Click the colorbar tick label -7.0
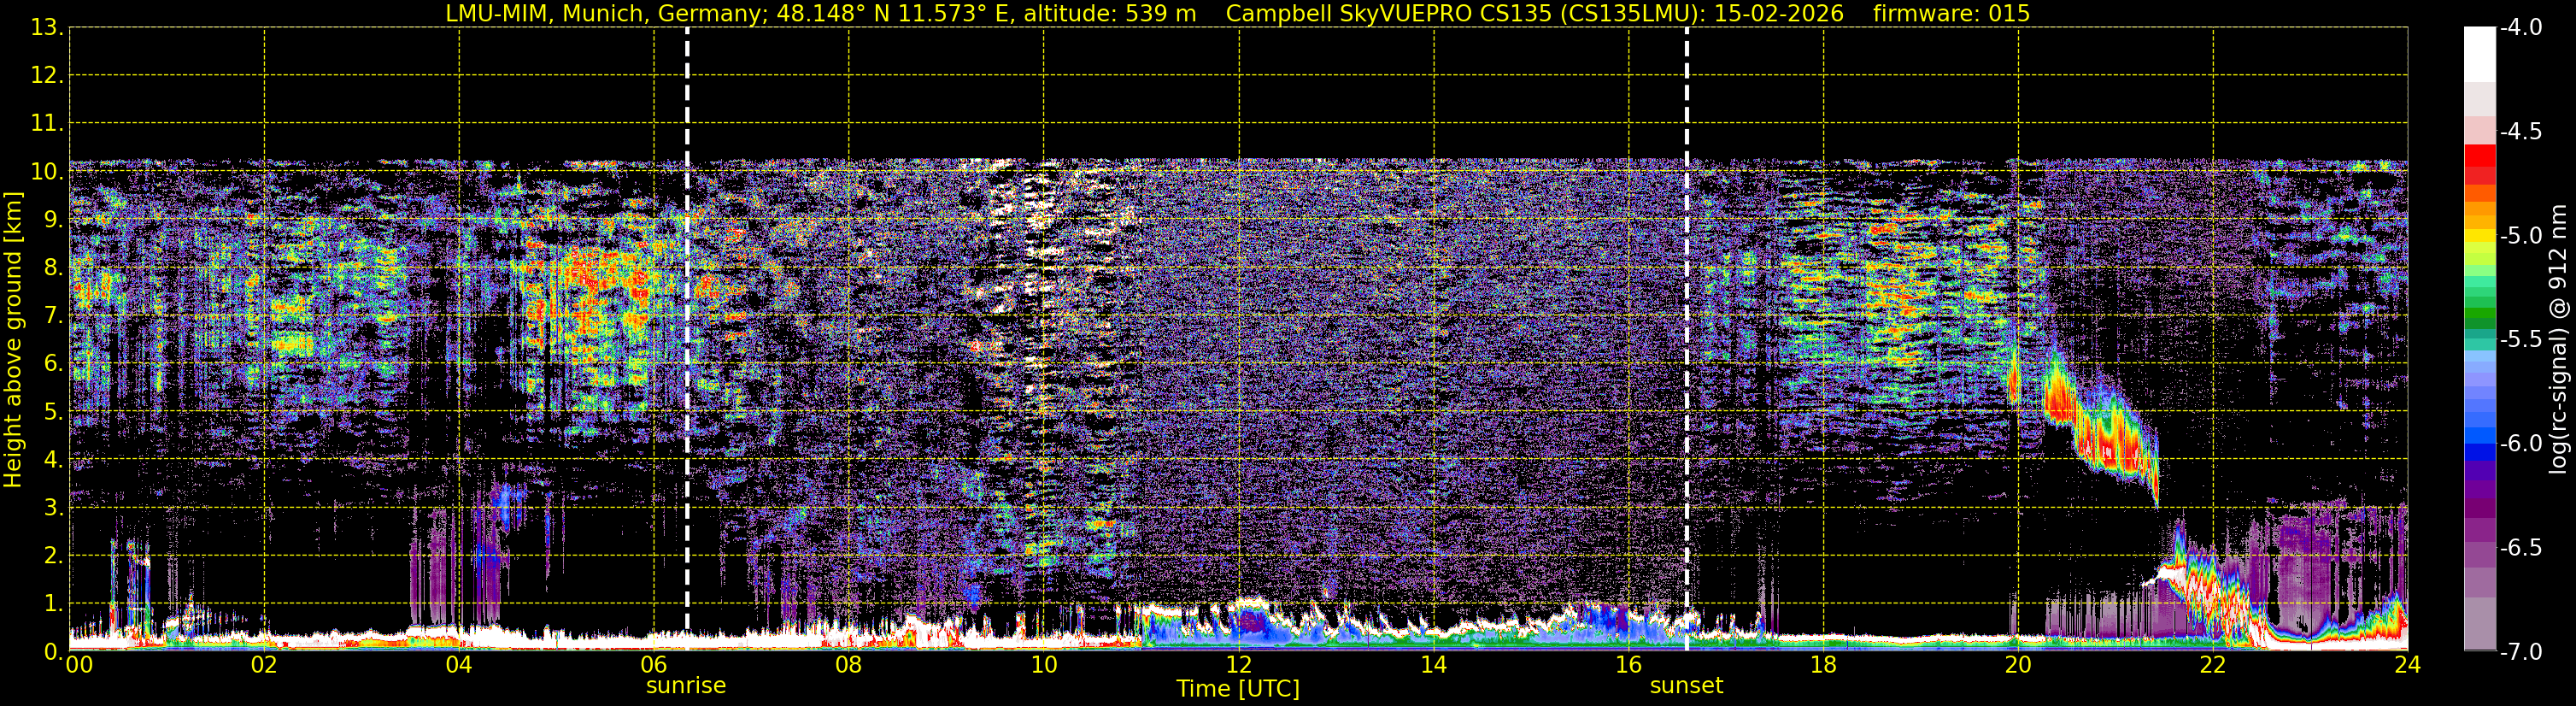This screenshot has height=706, width=2576. (2520, 652)
